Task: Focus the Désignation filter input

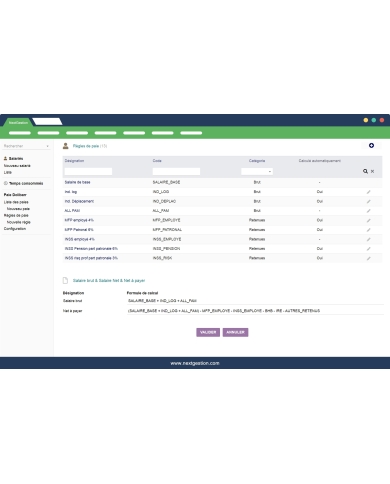Action: (88, 171)
